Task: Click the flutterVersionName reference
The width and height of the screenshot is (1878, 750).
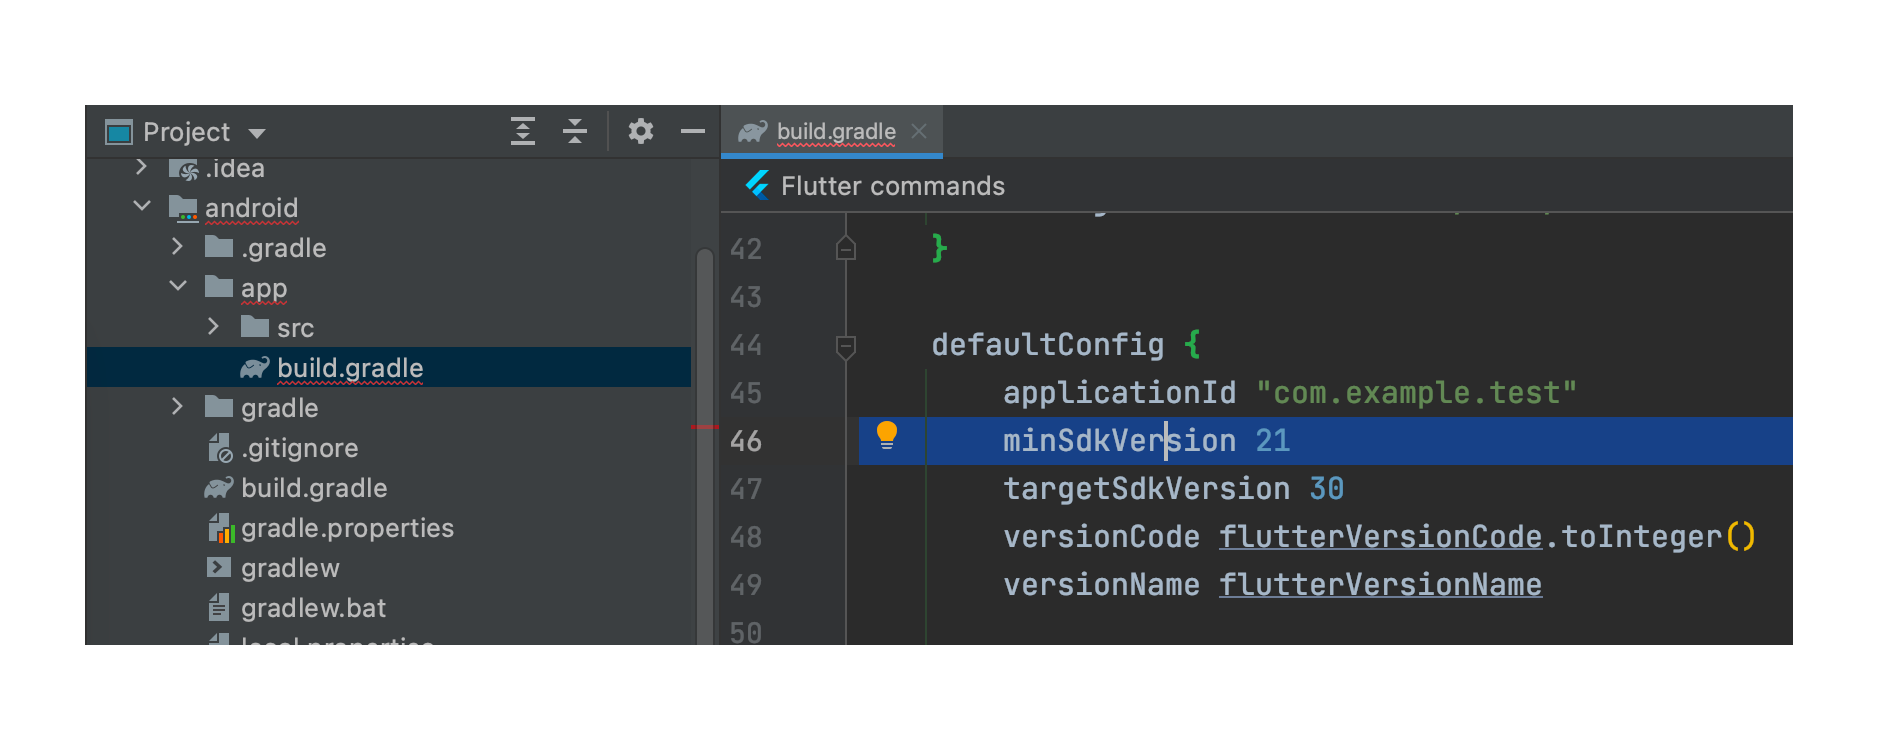Action: pyautogui.click(x=1380, y=585)
